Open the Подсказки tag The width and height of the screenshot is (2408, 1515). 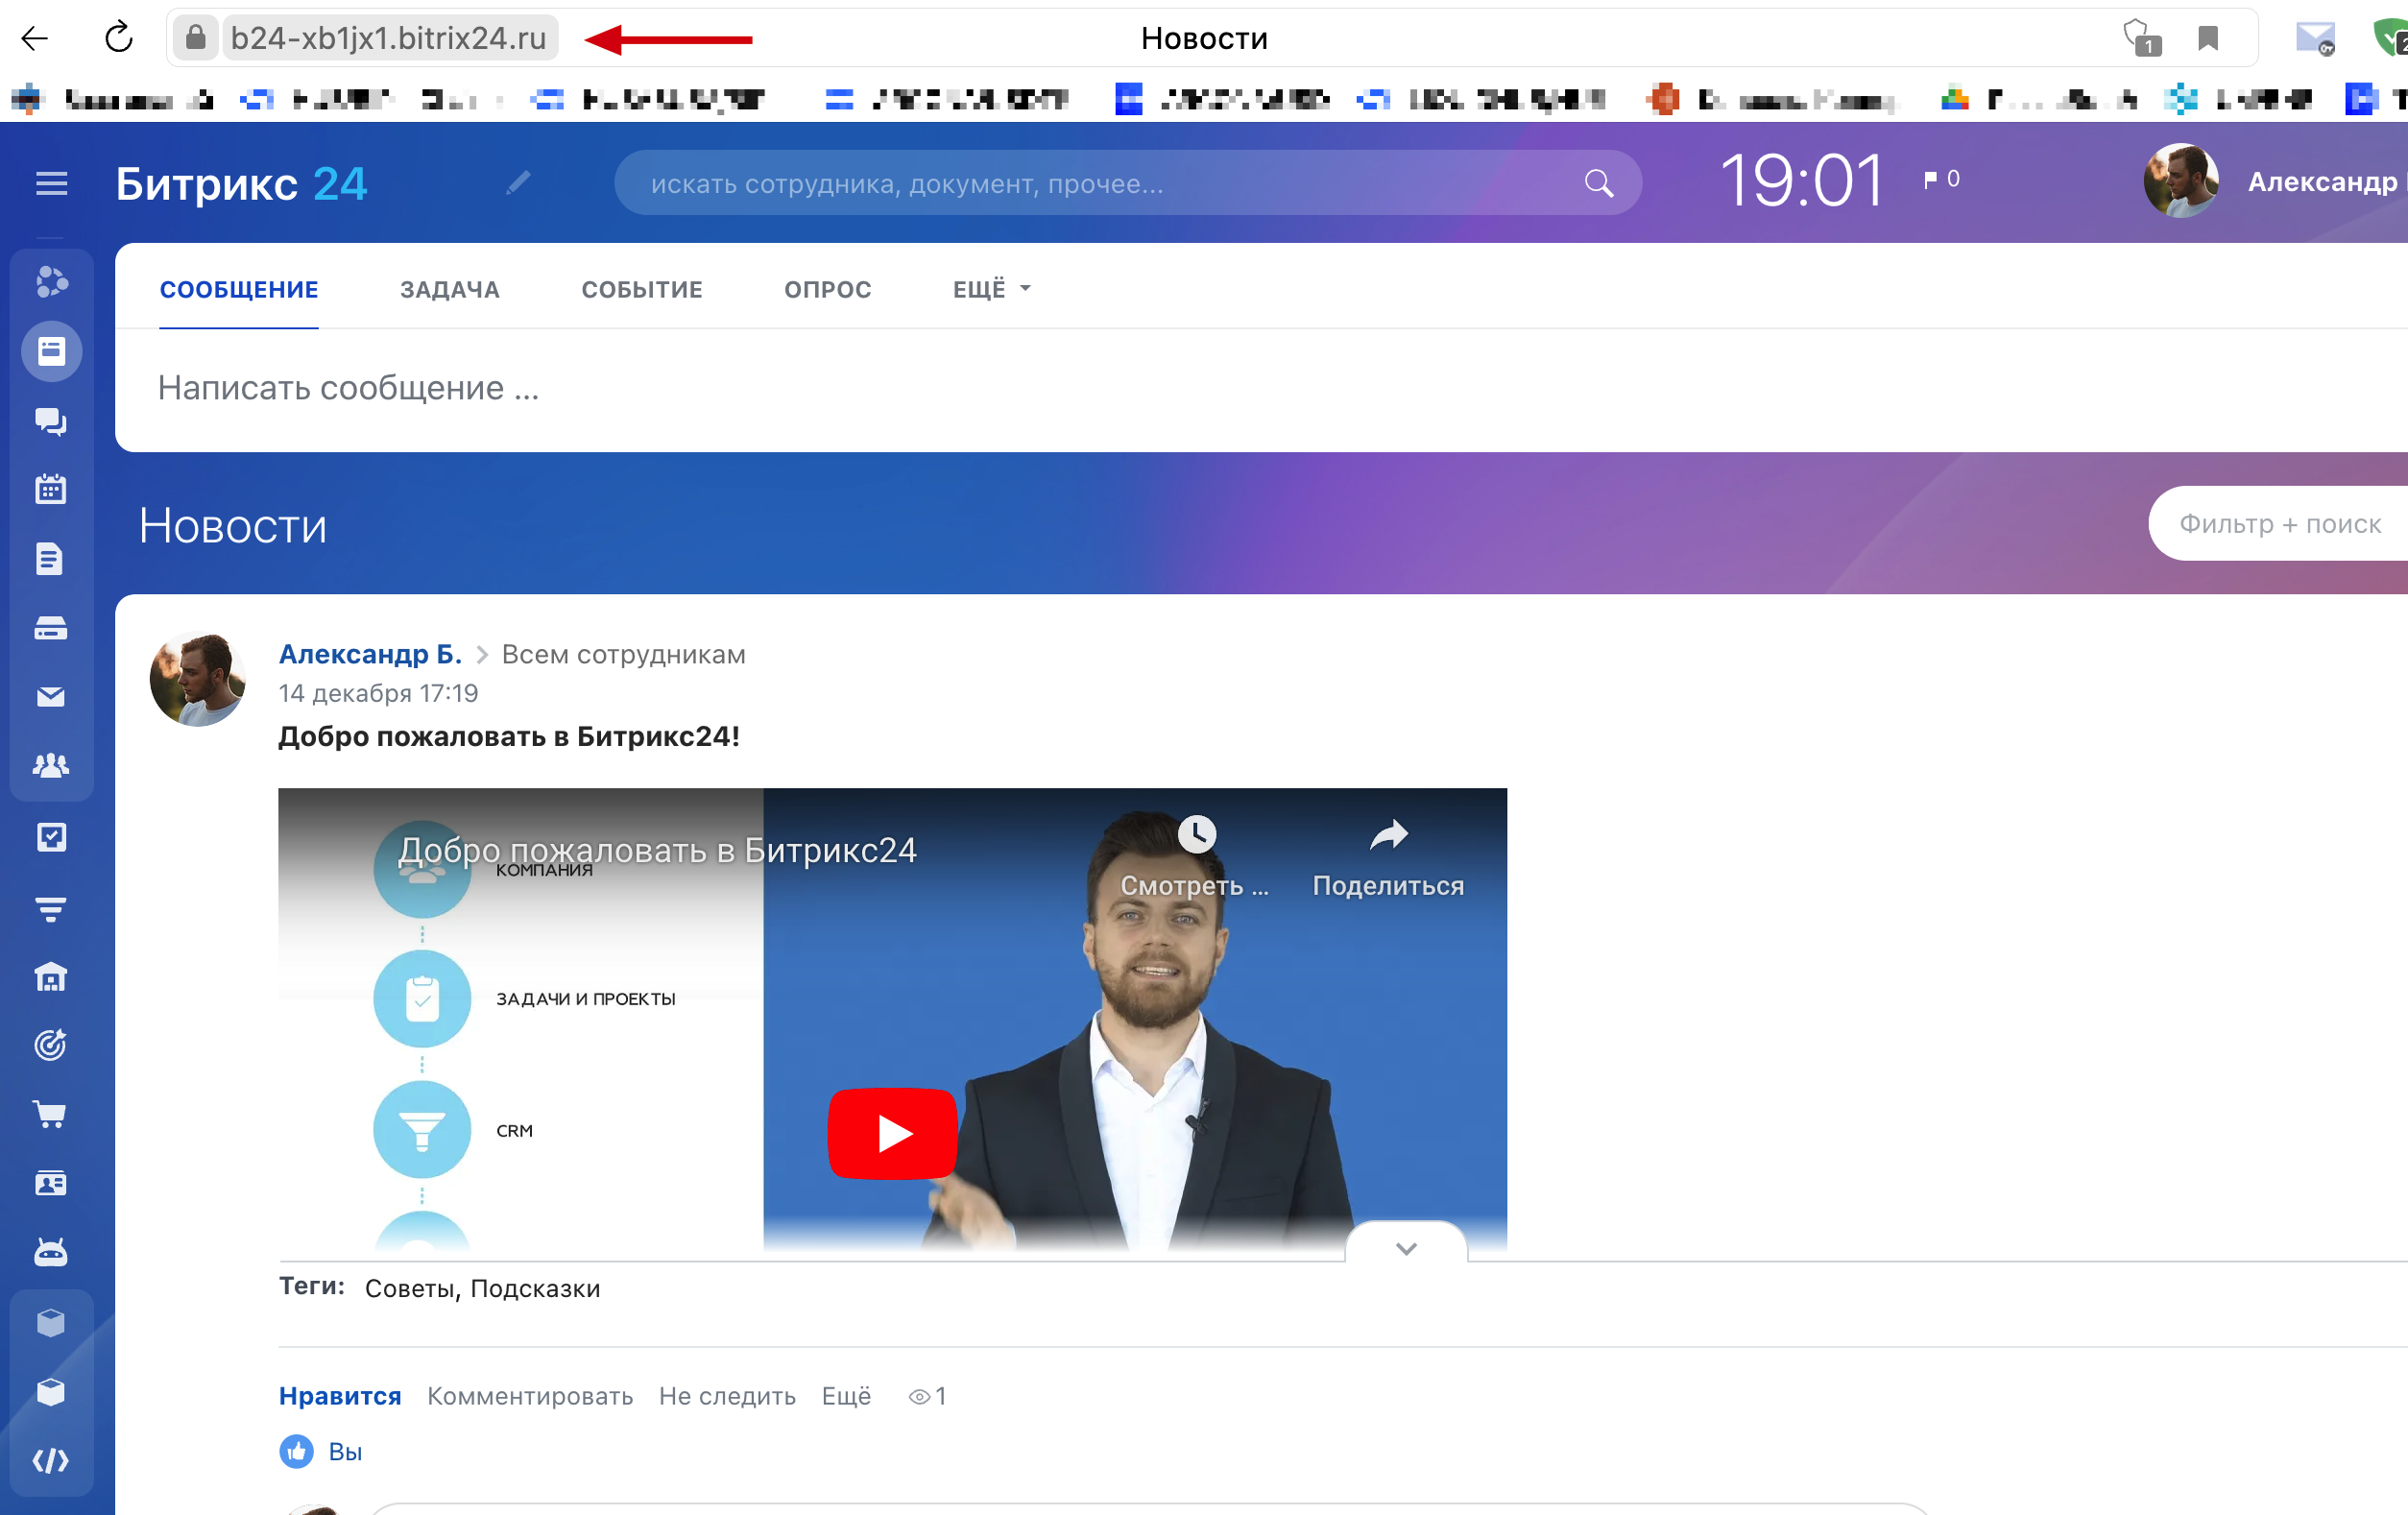535,1288
